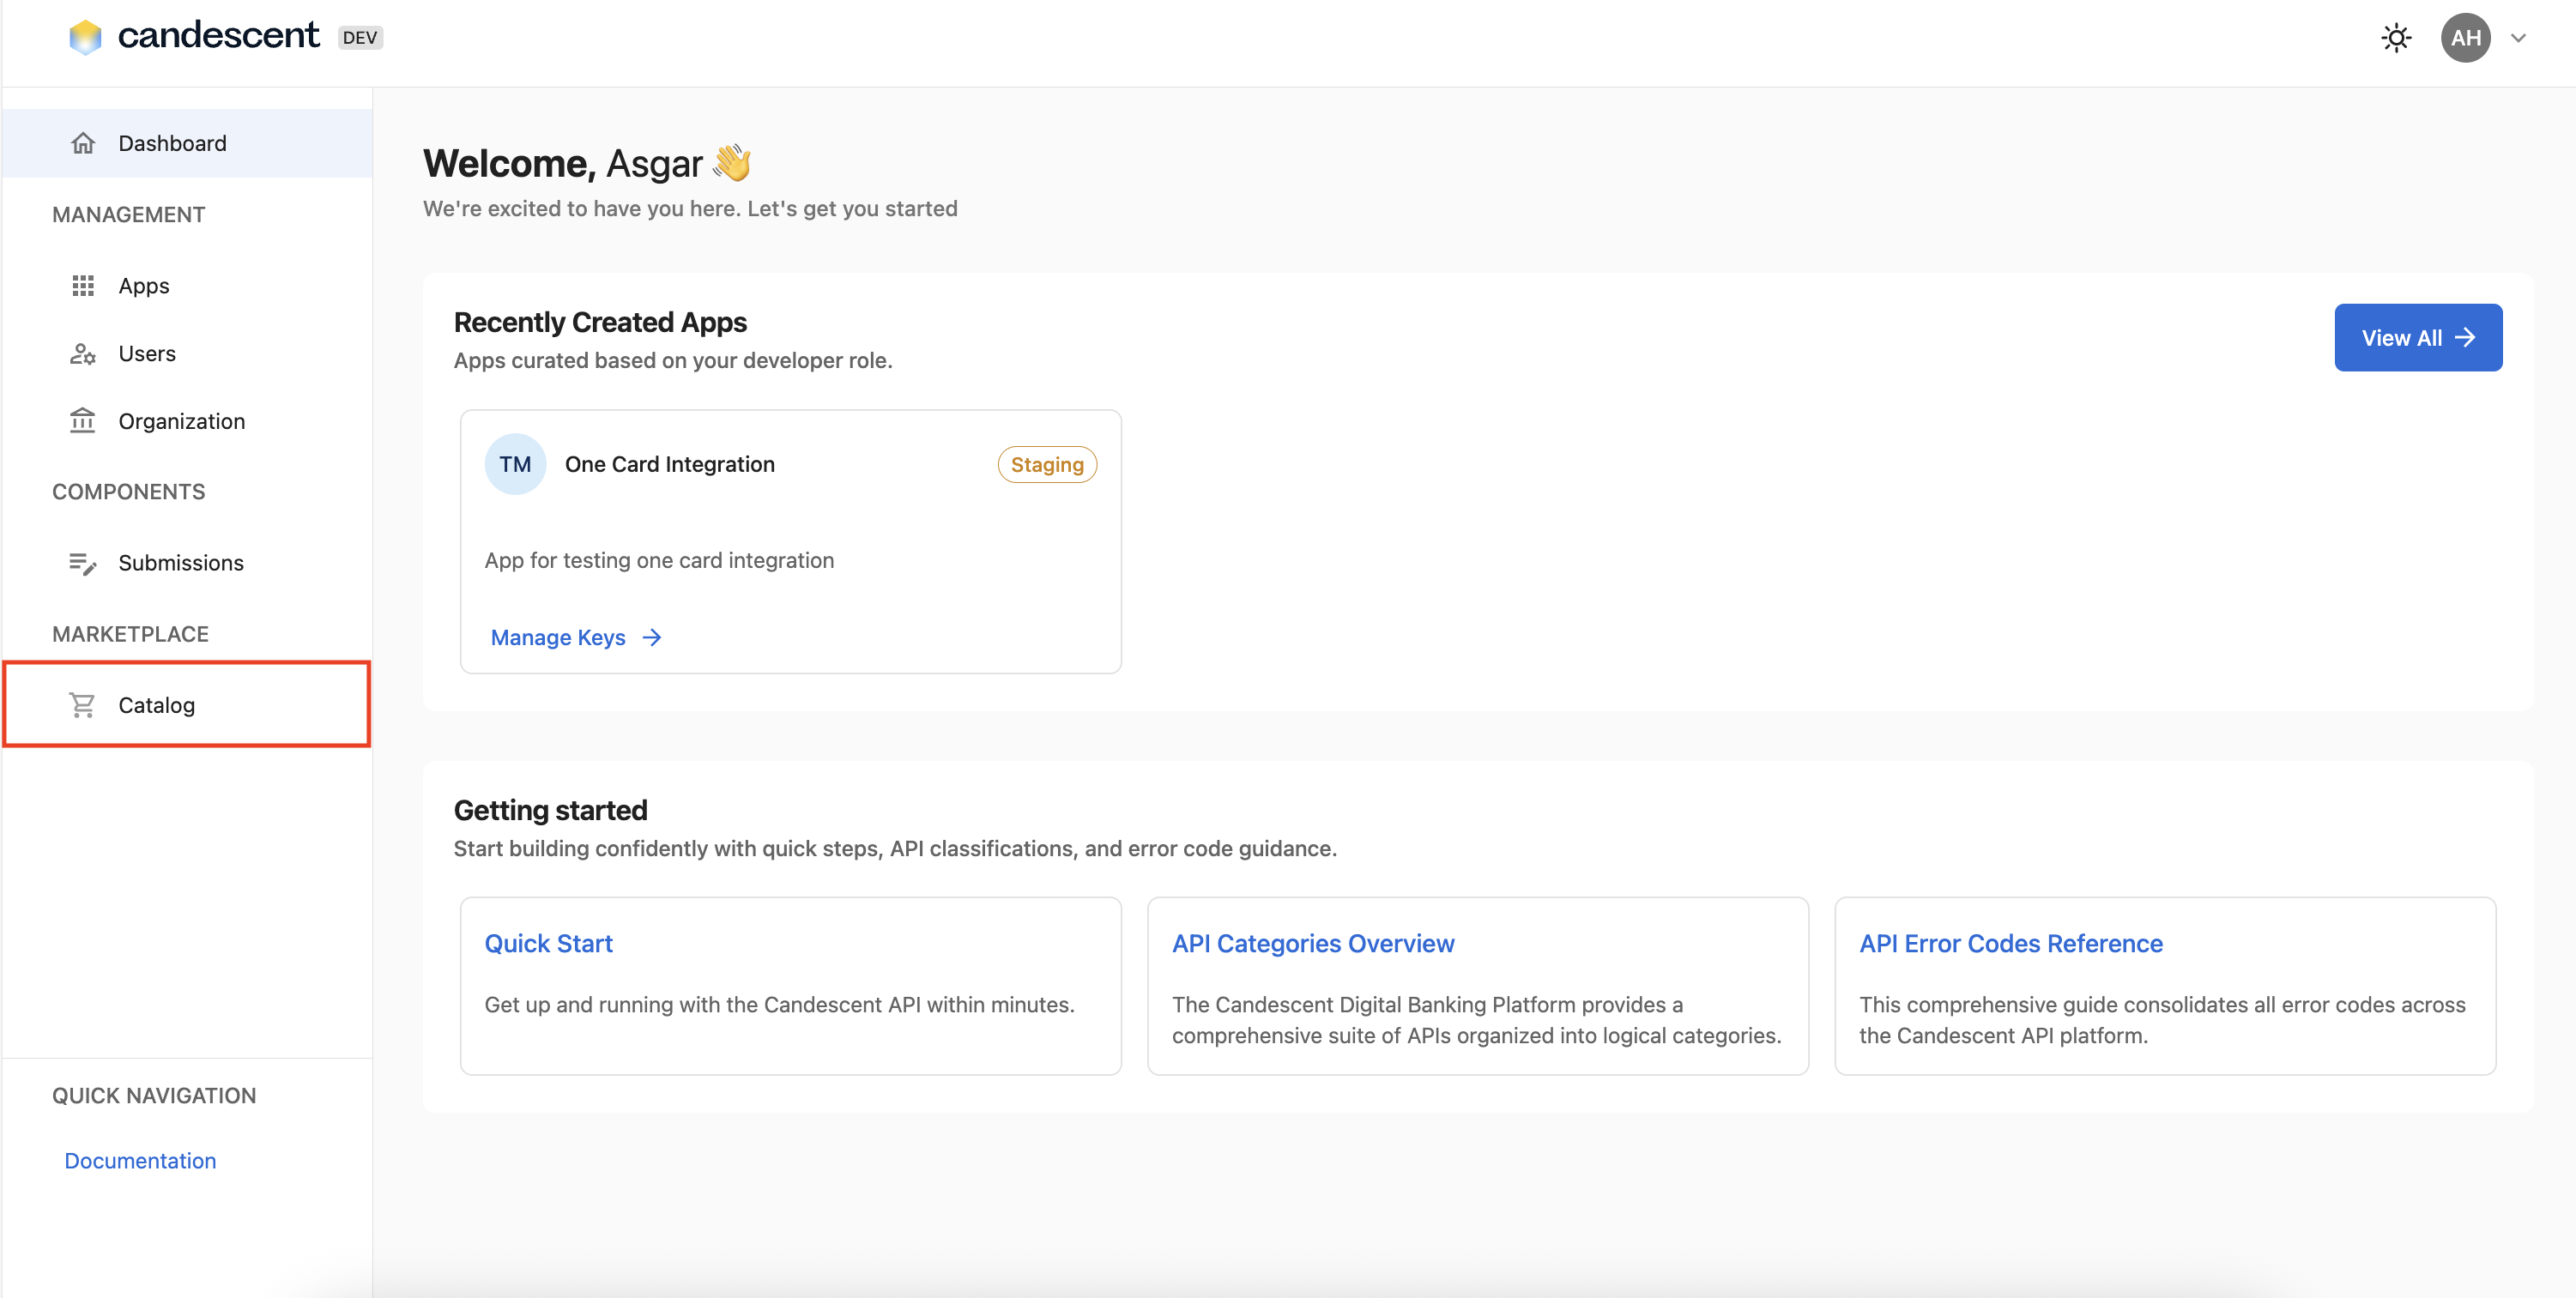Select the Submissions icon

coord(84,563)
